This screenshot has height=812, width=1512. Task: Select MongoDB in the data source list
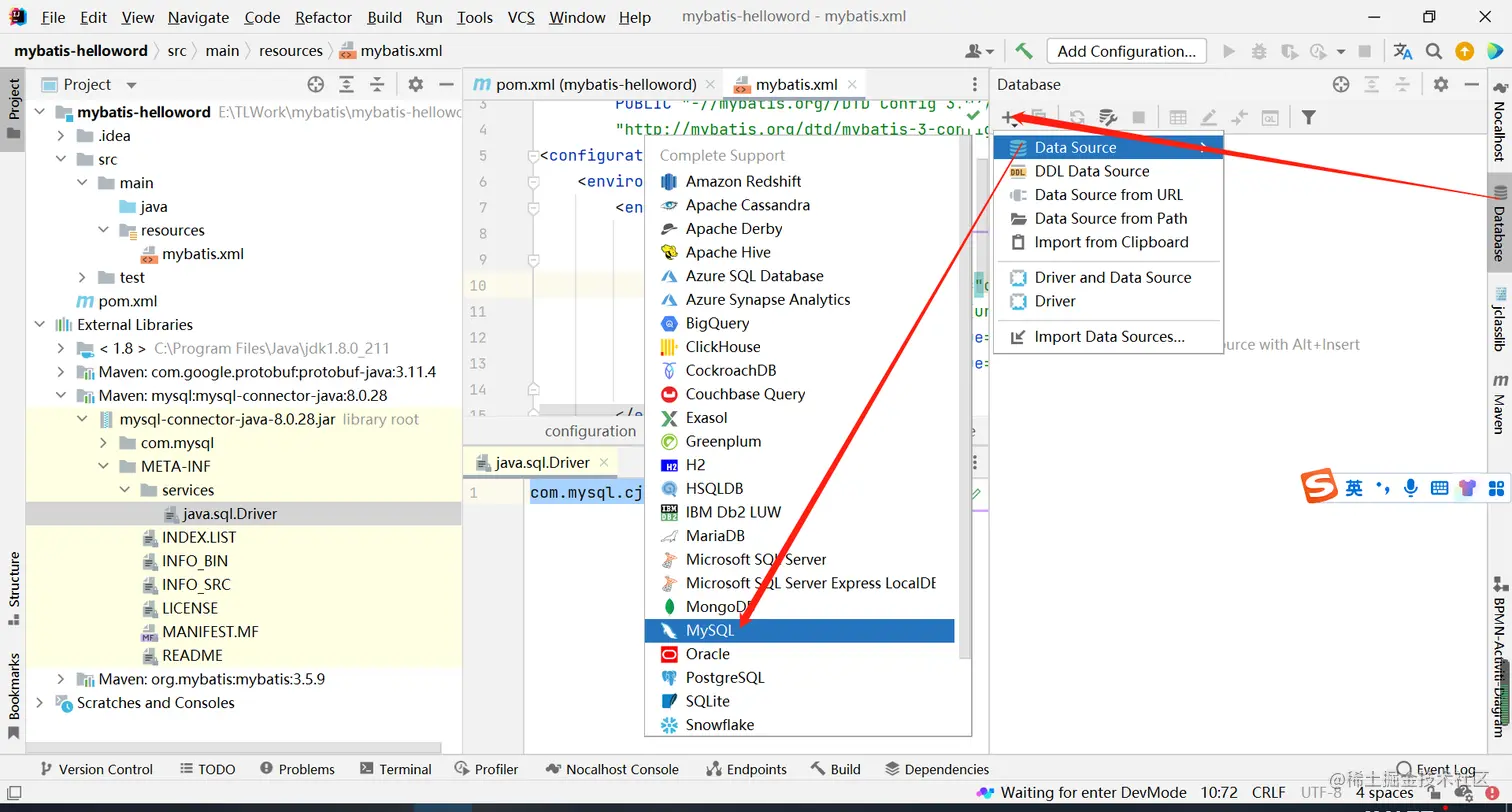(800, 607)
